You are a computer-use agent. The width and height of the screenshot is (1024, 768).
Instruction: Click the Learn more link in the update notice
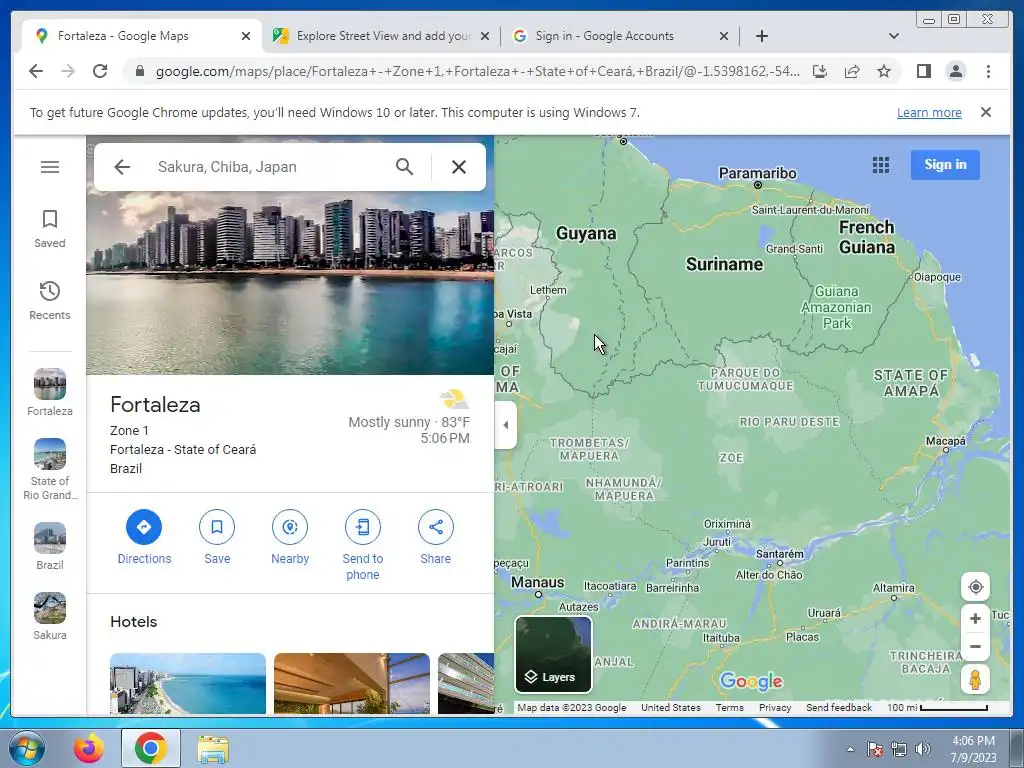click(929, 112)
